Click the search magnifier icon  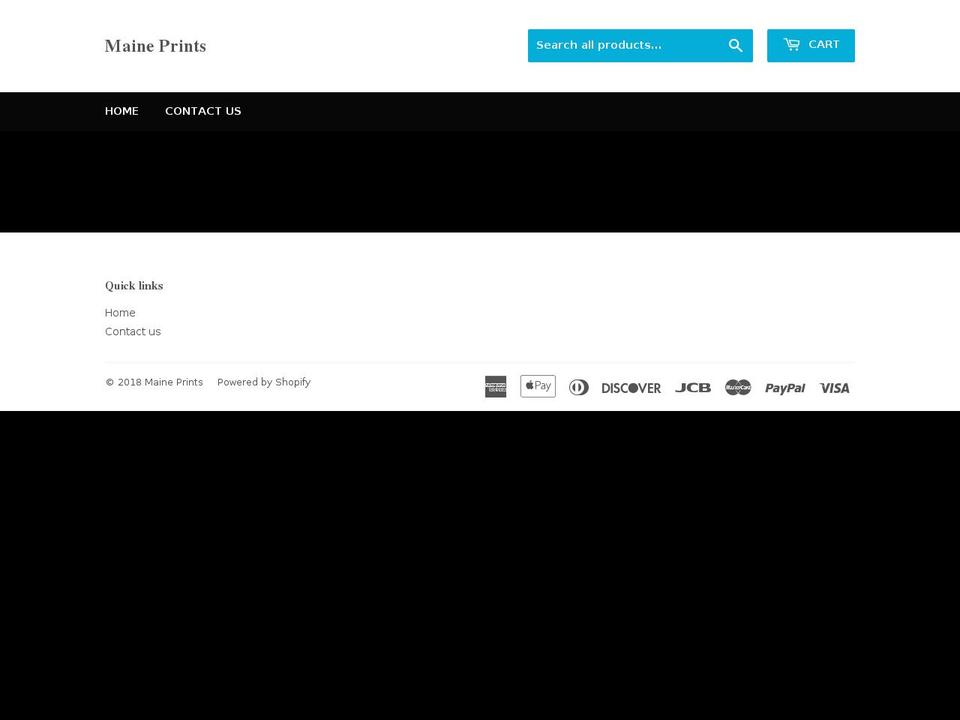(x=735, y=45)
